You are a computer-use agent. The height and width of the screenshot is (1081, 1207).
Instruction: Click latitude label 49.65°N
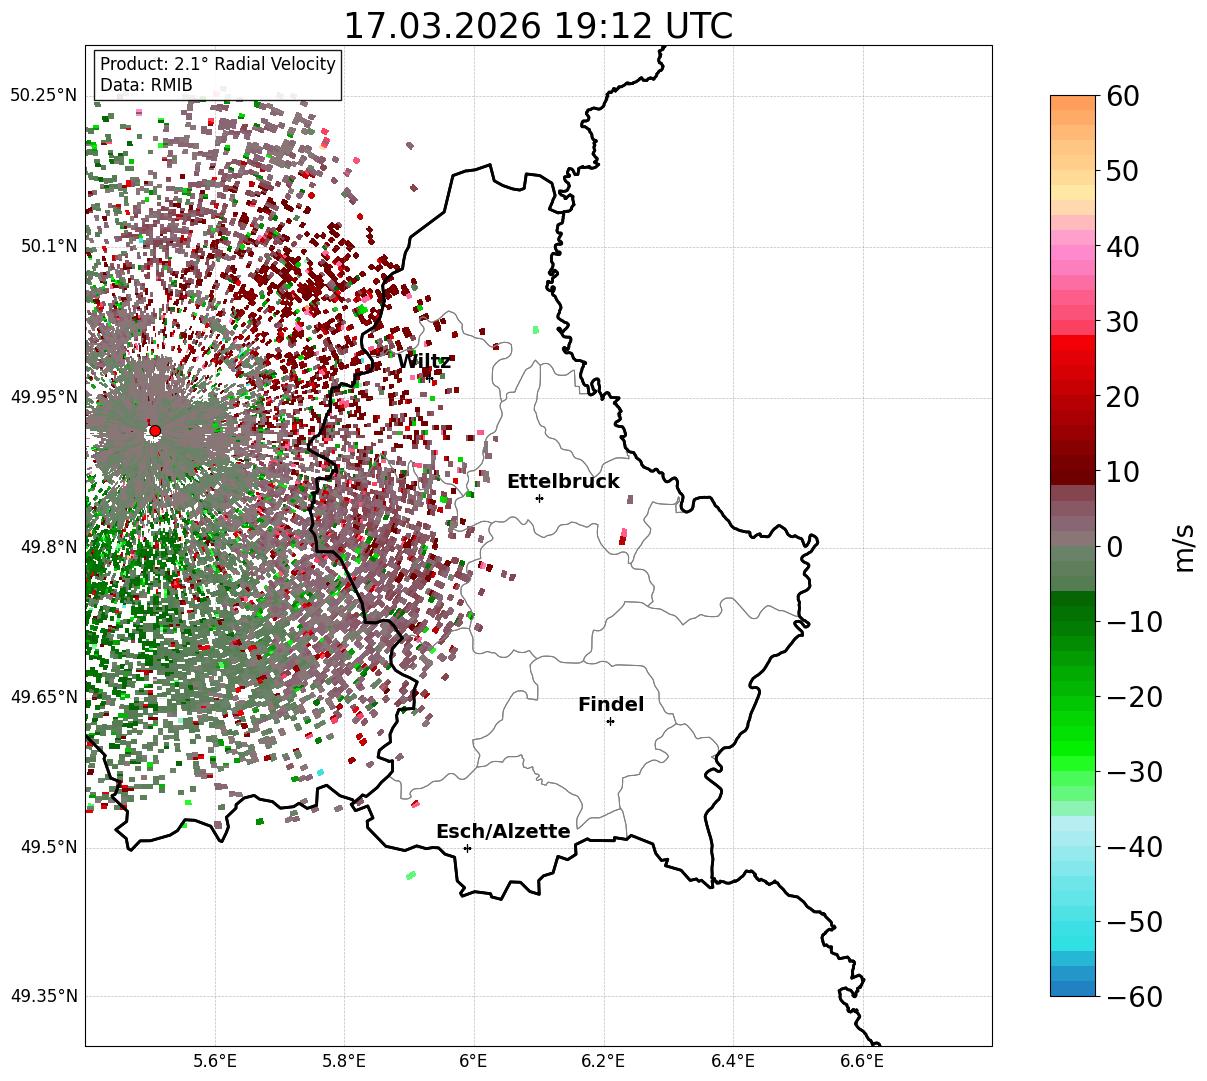[x=43, y=697]
